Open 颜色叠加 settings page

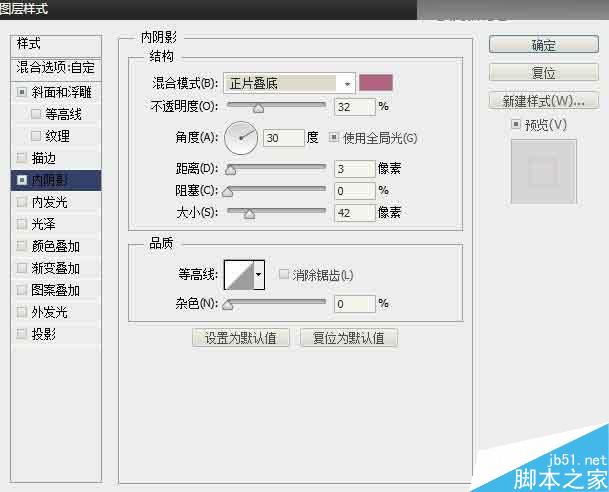56,246
